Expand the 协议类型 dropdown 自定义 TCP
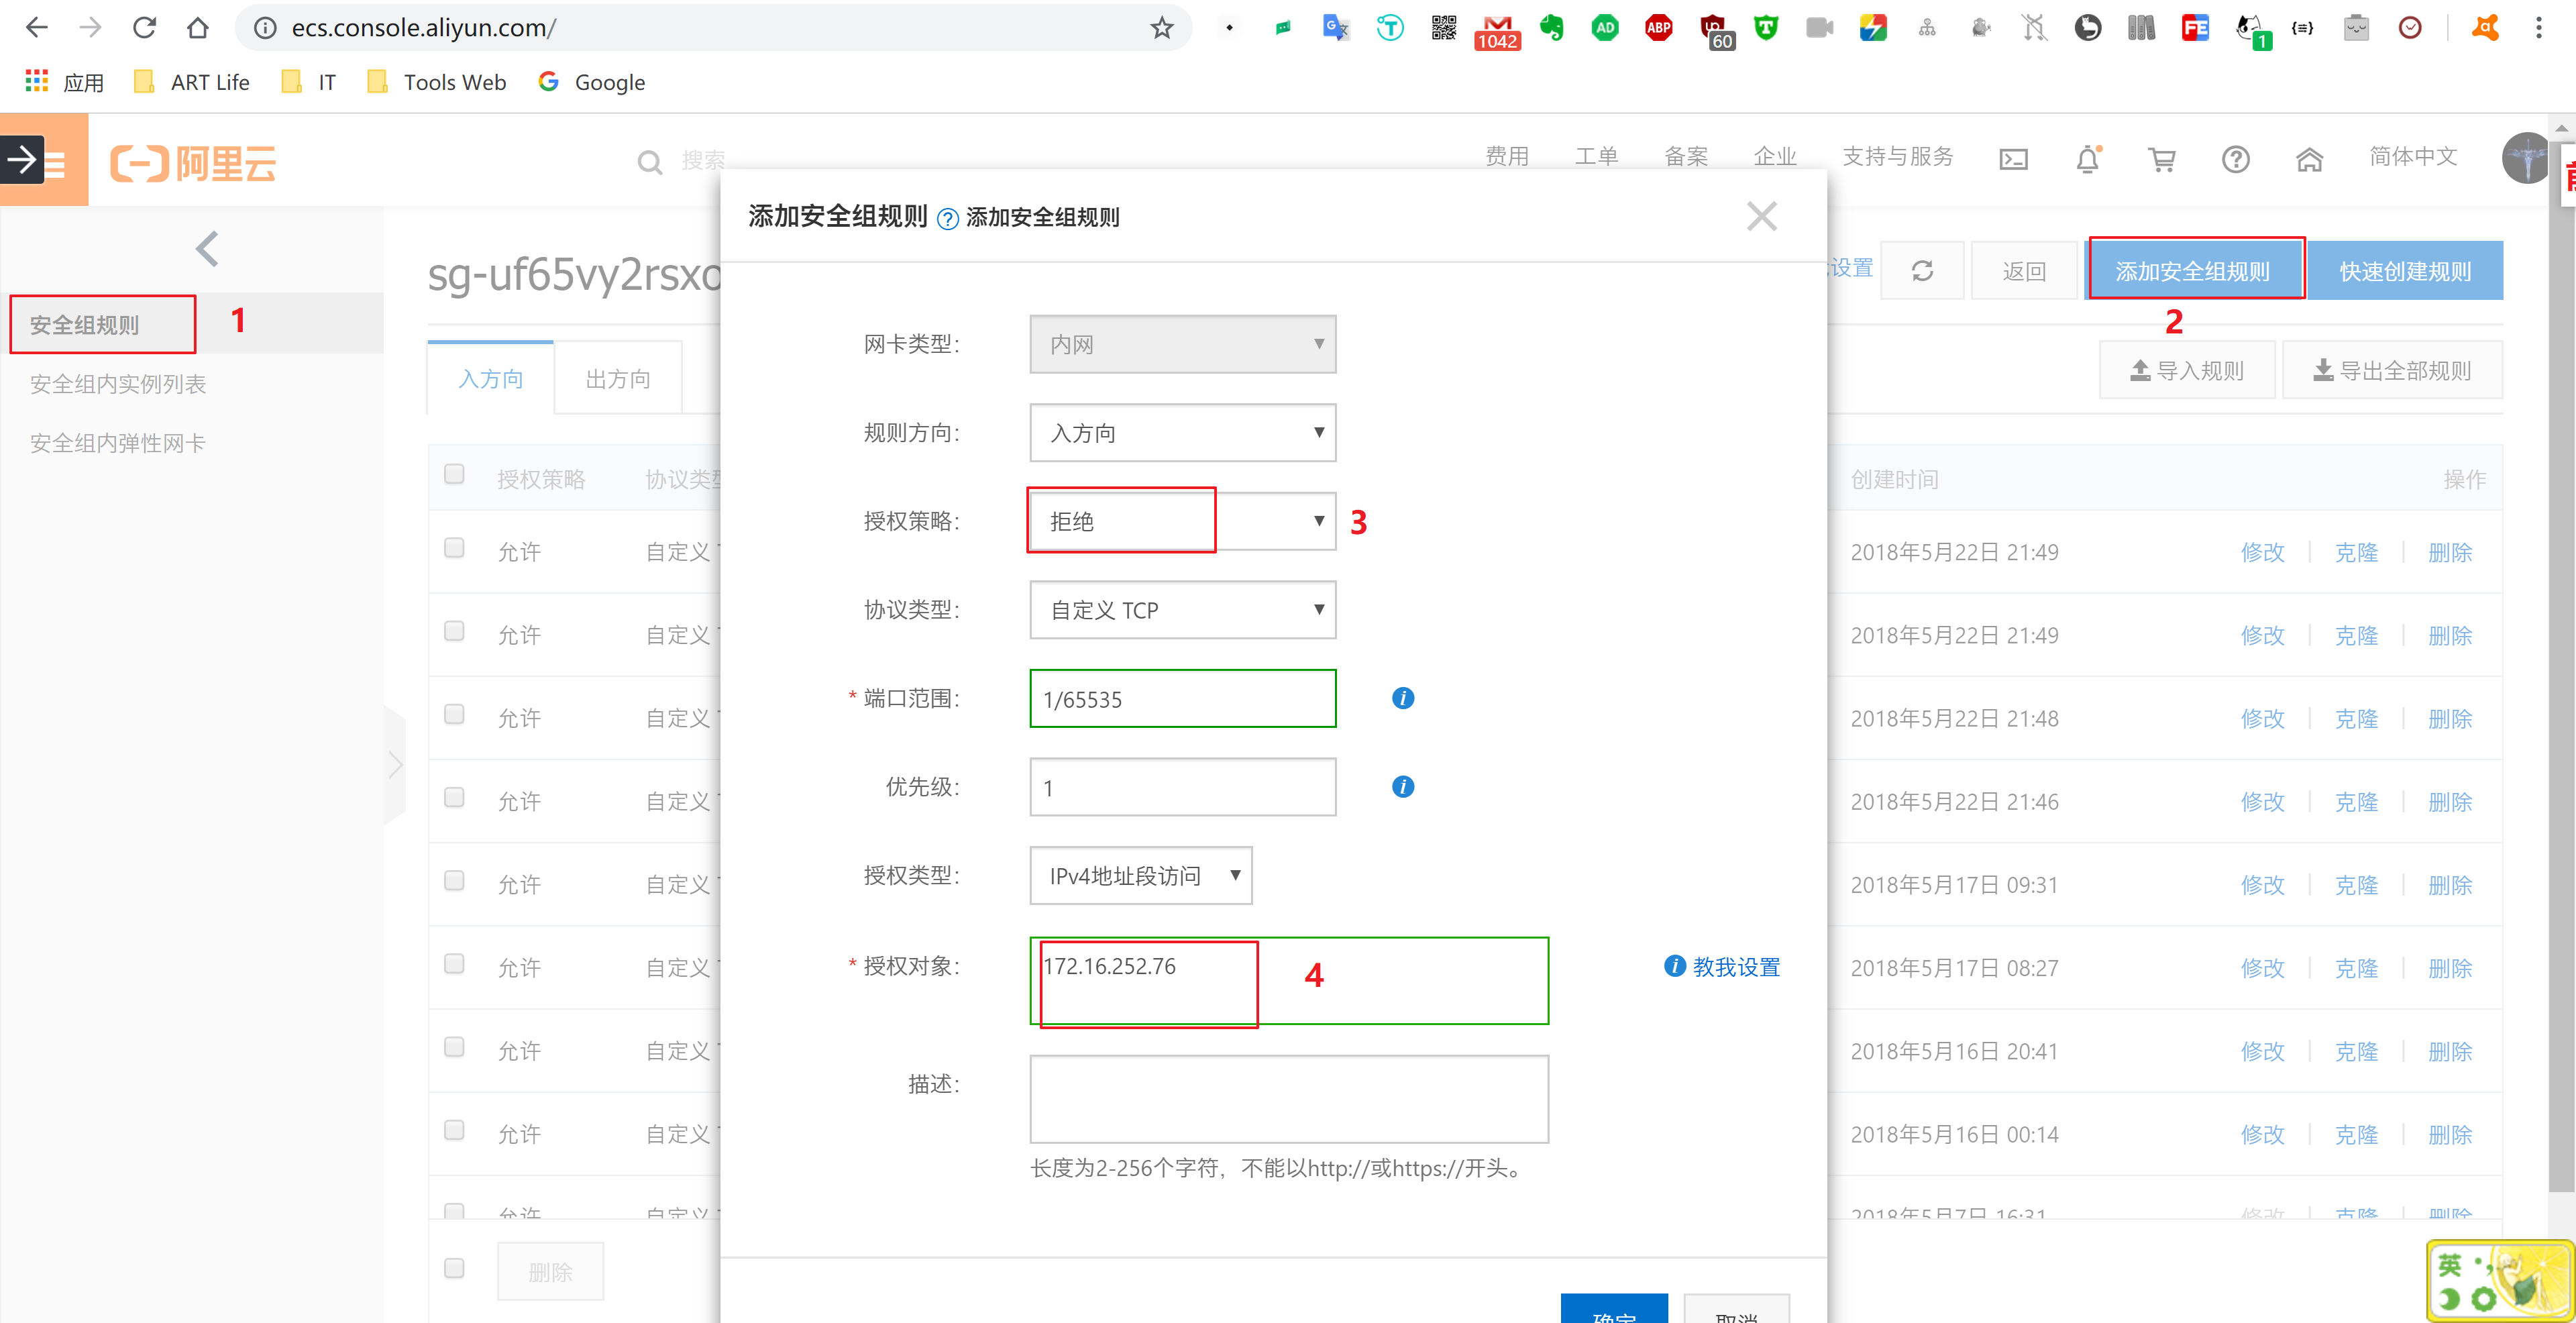Image resolution: width=2576 pixels, height=1323 pixels. click(1182, 610)
